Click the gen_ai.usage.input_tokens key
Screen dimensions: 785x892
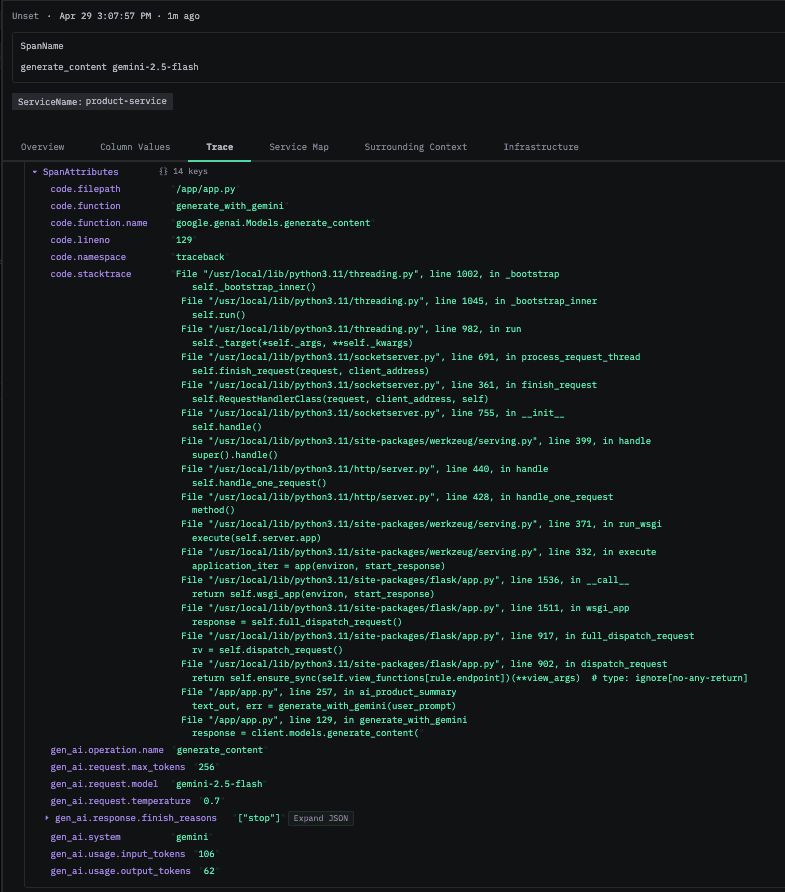tap(118, 854)
